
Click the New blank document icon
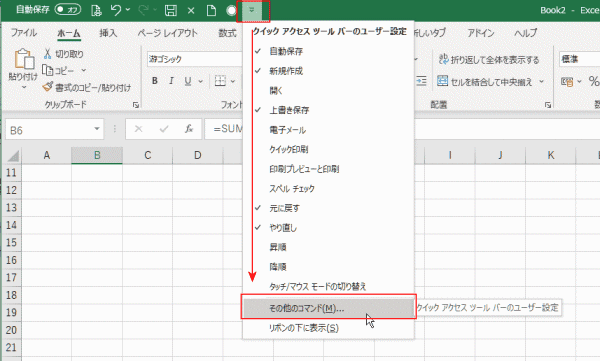(x=211, y=10)
